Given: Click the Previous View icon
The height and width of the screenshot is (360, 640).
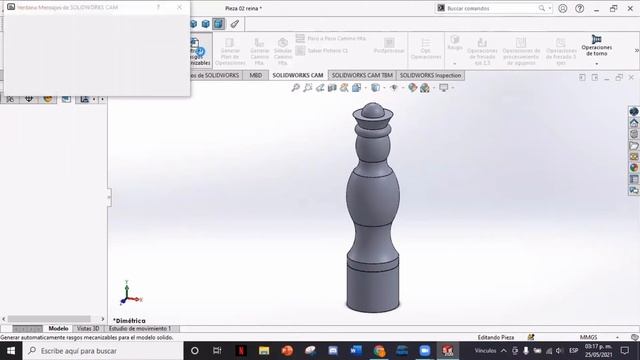Looking at the screenshot, I should point(320,87).
